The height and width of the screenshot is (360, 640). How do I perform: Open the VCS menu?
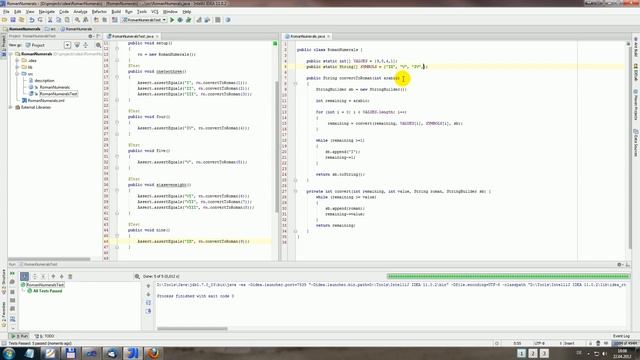[x=155, y=12]
